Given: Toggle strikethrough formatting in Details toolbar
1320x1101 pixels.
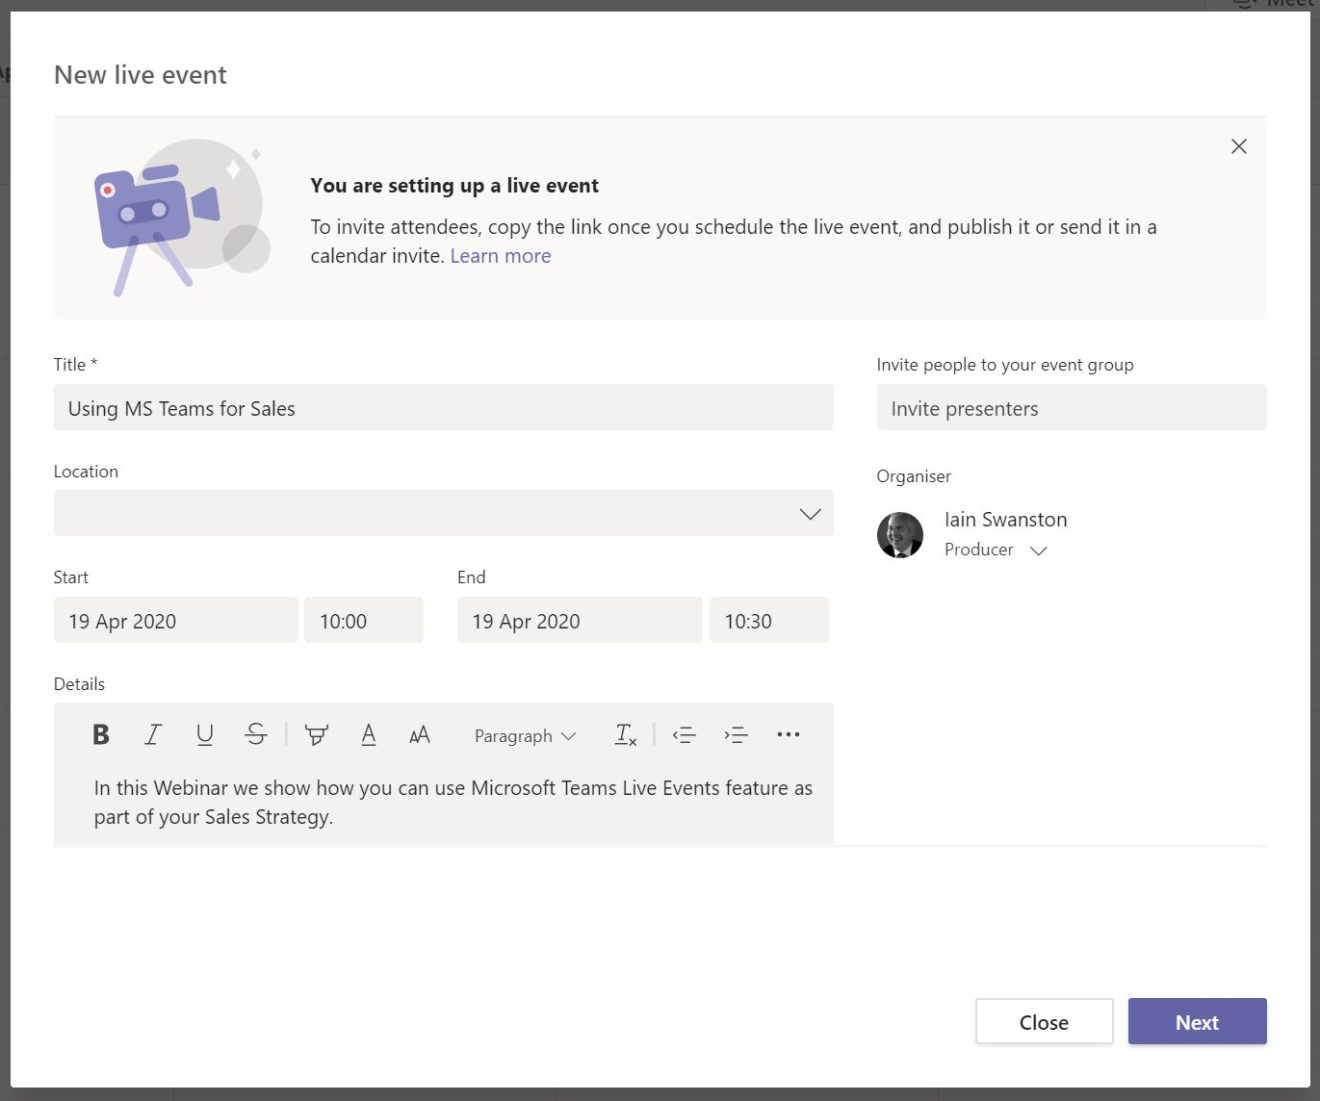Looking at the screenshot, I should pyautogui.click(x=256, y=735).
